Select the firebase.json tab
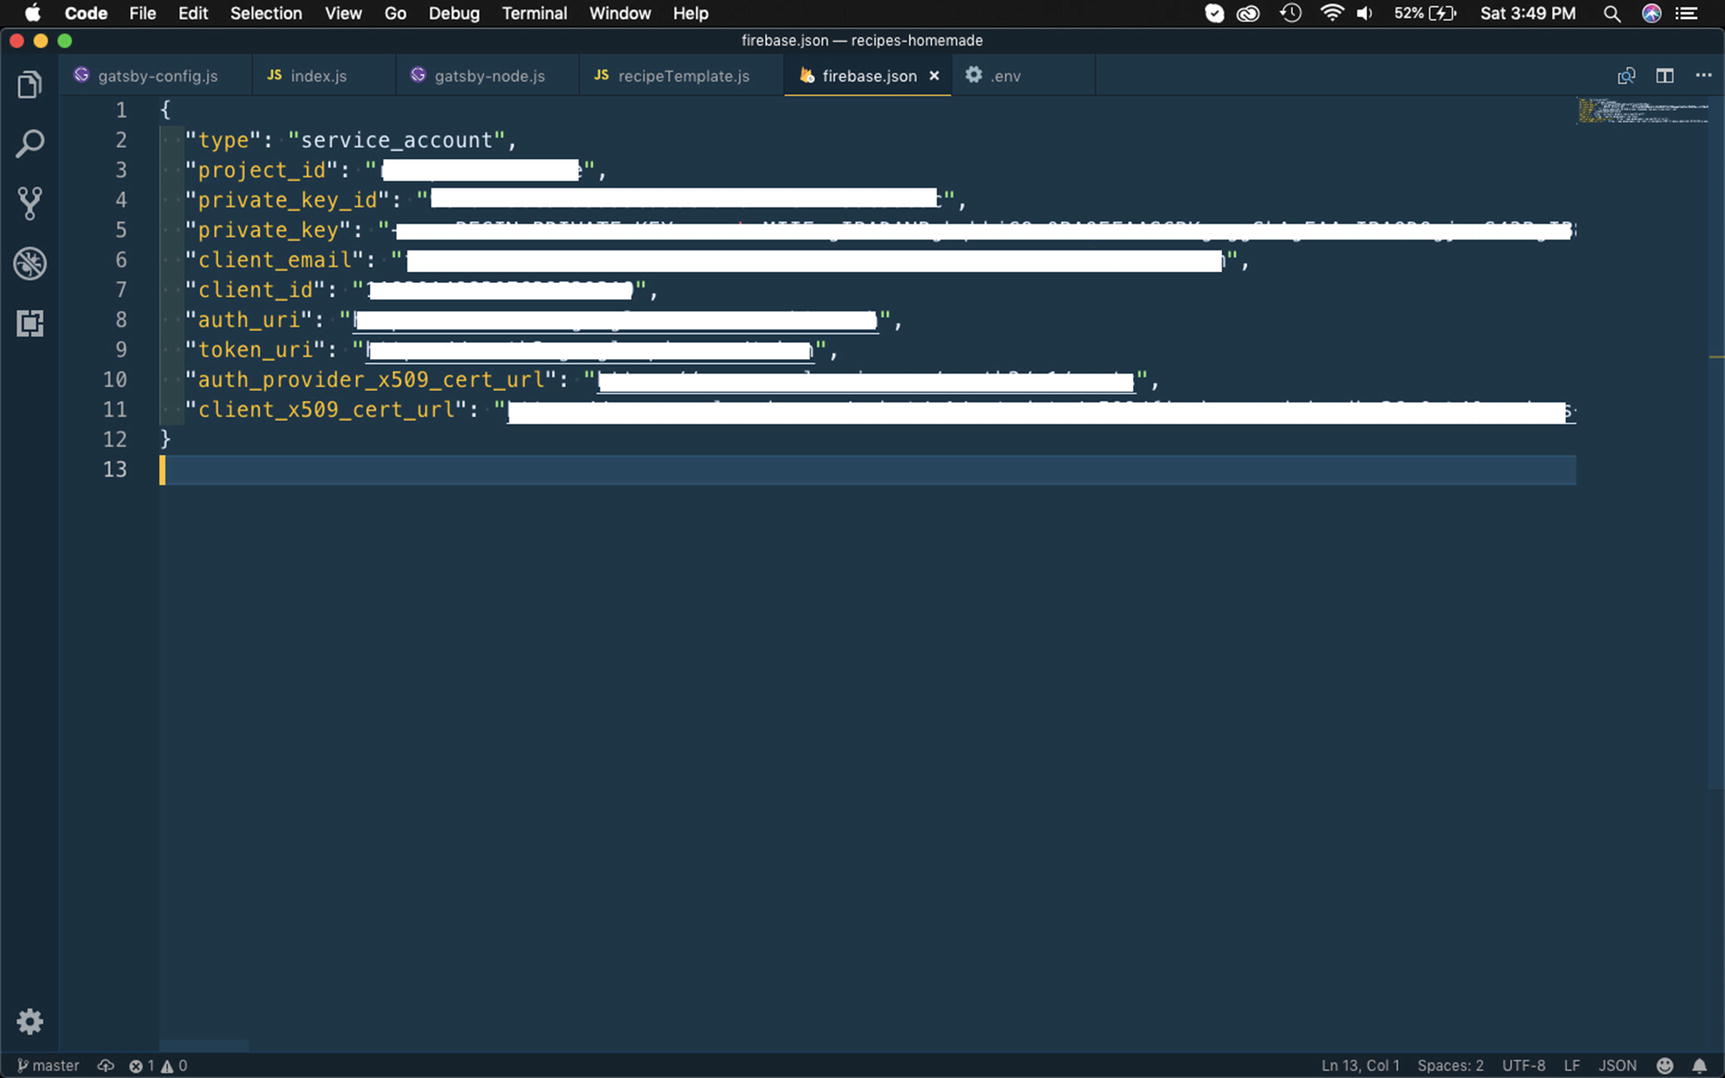 pyautogui.click(x=868, y=76)
